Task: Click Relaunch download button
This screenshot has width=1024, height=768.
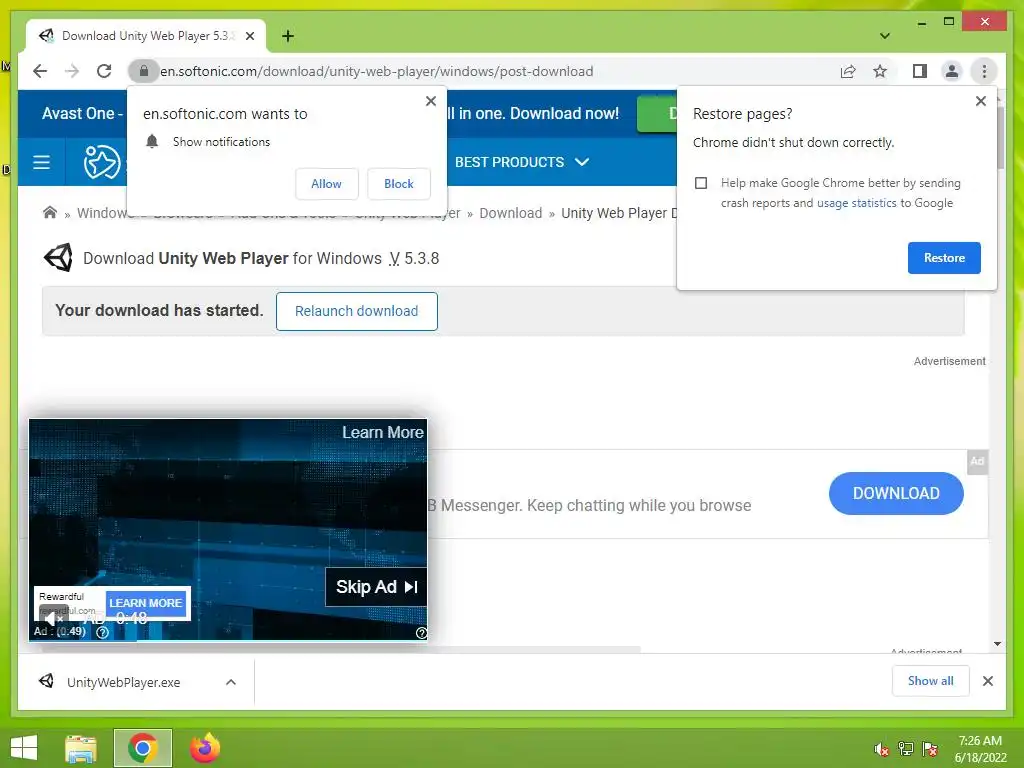Action: pos(357,312)
